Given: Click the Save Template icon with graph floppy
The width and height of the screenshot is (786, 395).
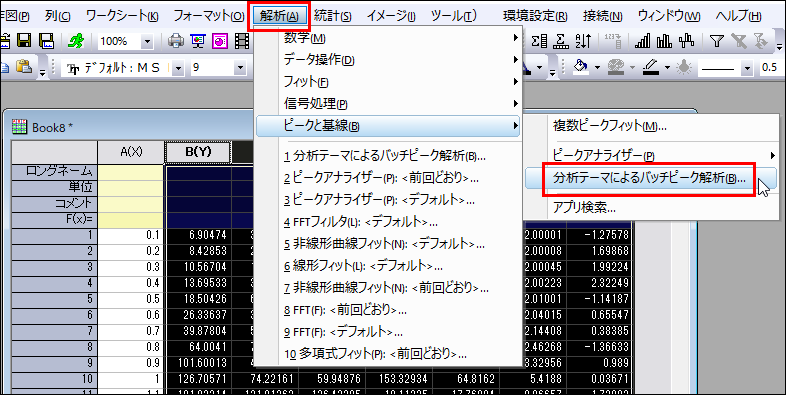Looking at the screenshot, I should point(47,41).
